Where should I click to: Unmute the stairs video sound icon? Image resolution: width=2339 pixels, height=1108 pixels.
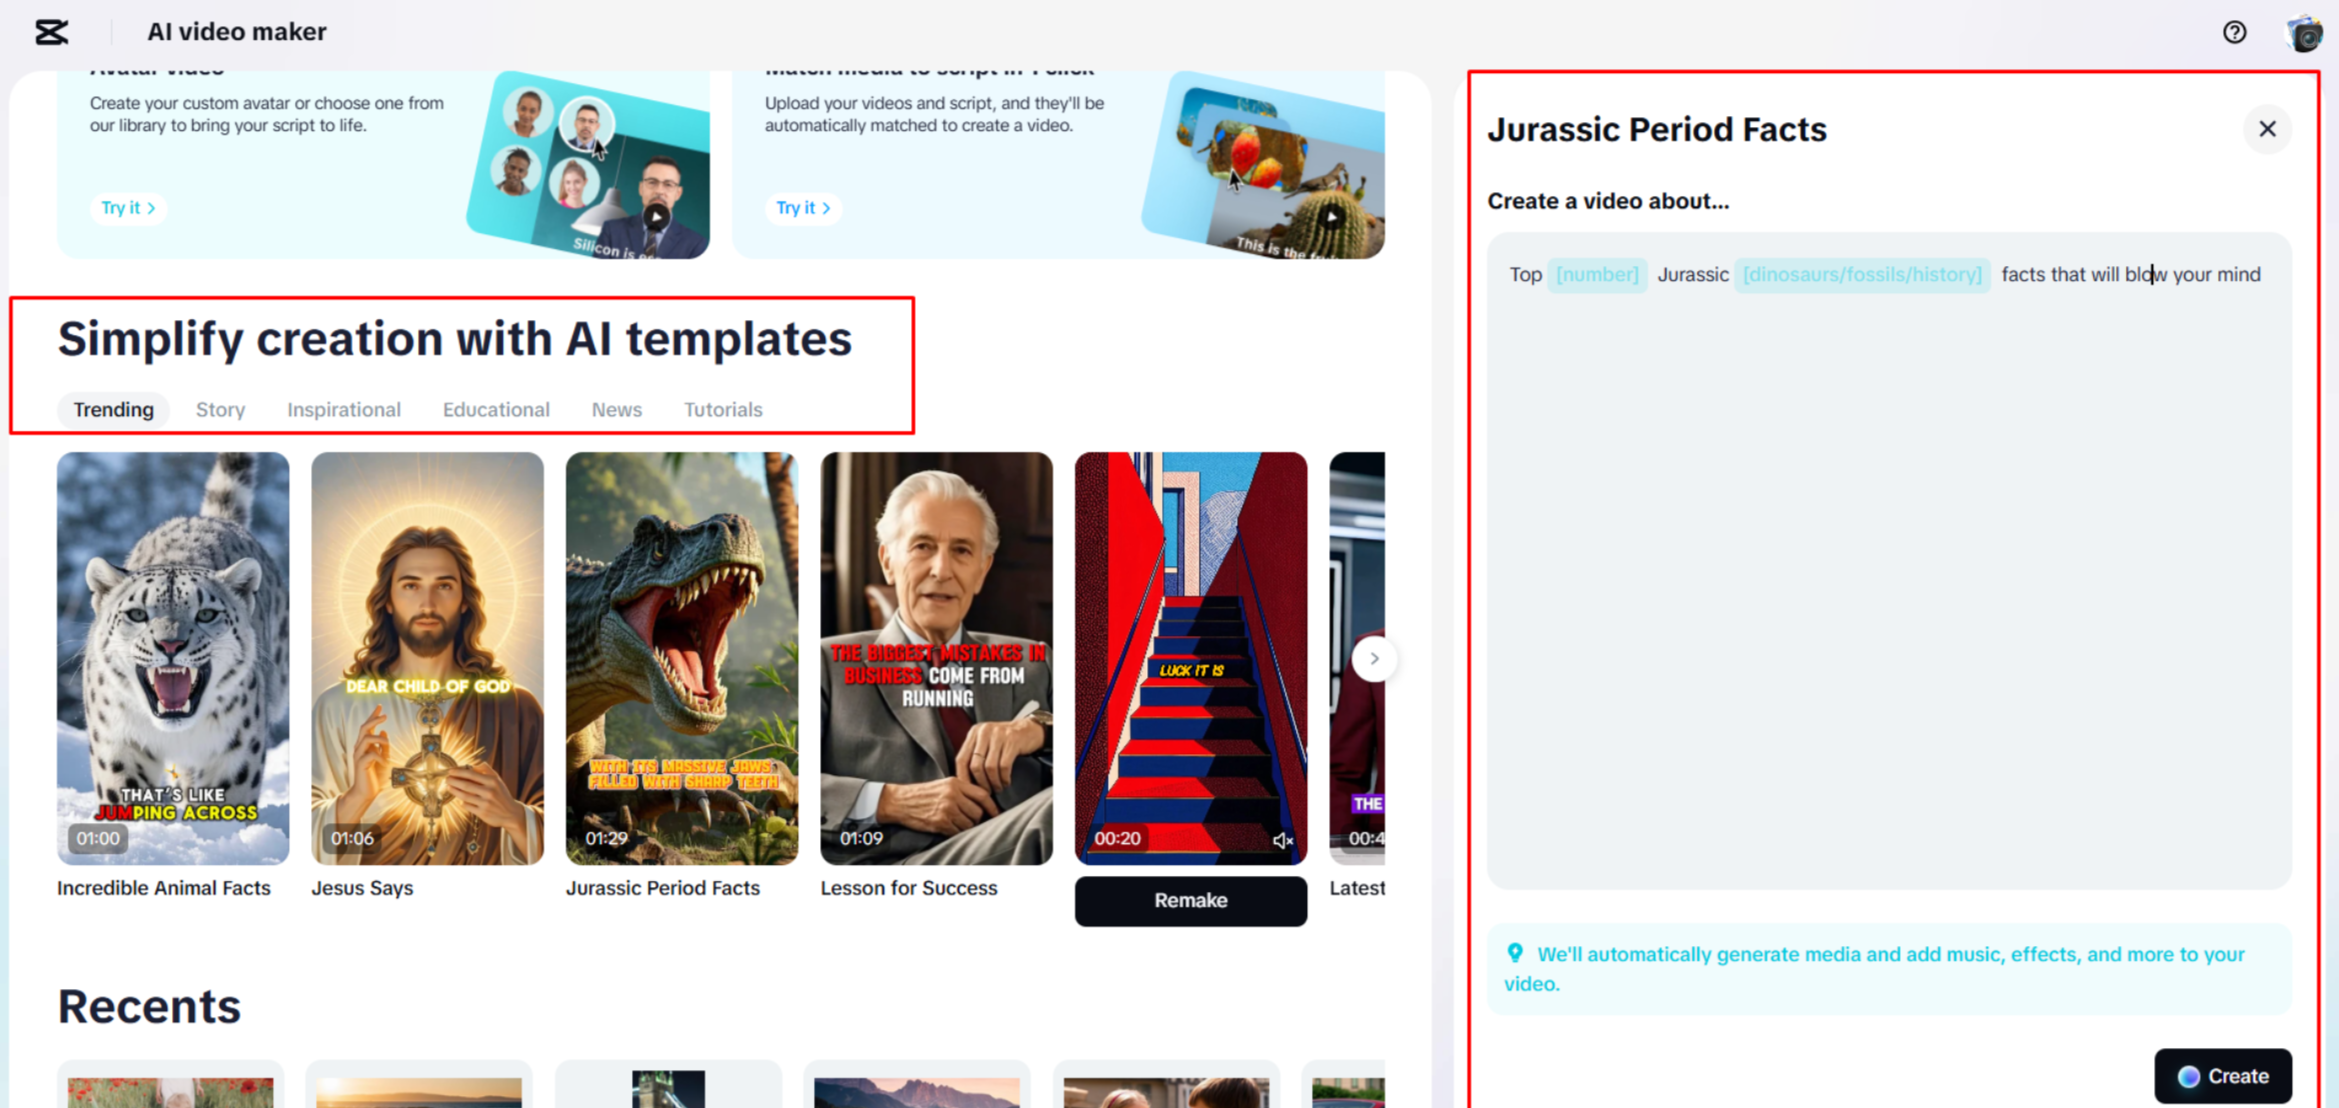[x=1282, y=840]
